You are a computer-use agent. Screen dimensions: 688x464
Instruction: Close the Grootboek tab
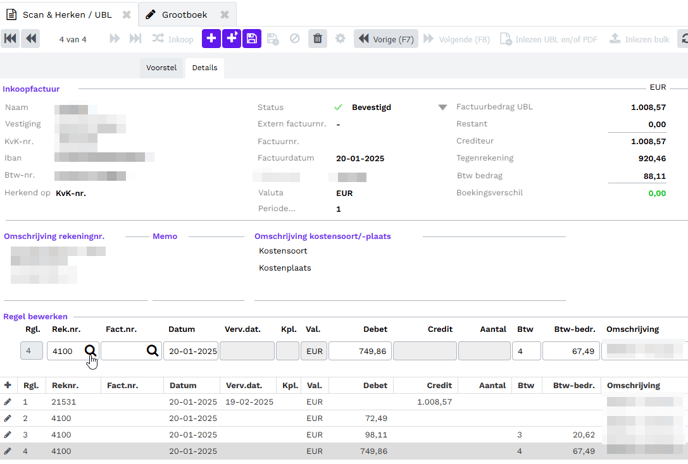coord(225,14)
